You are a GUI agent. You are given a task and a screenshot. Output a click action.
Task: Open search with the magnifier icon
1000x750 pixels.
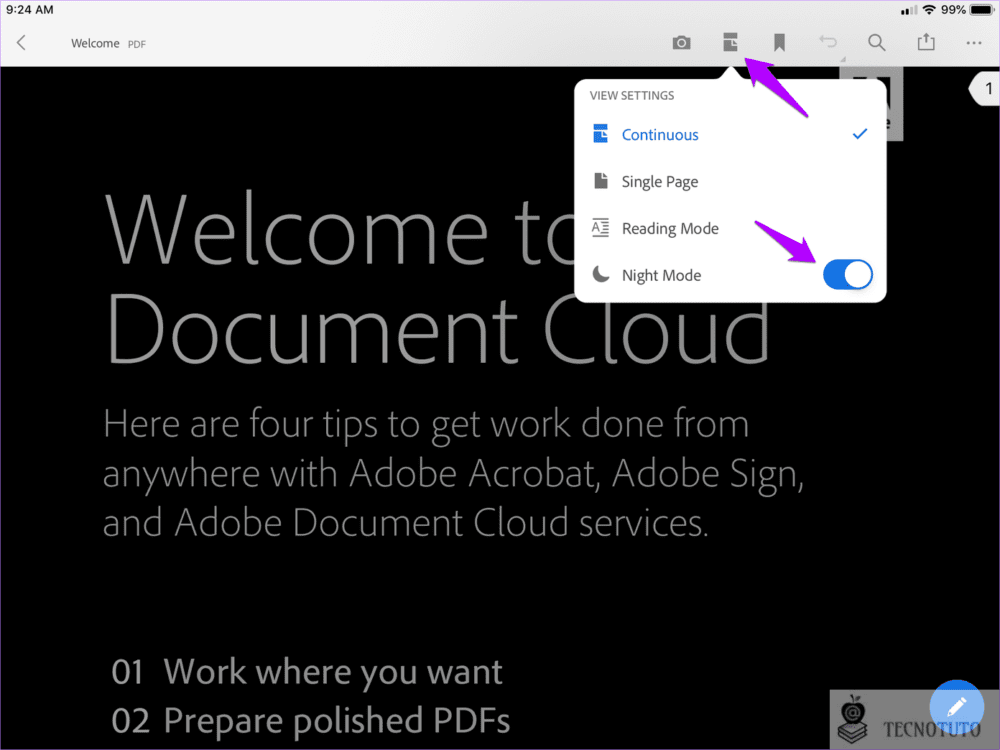click(x=877, y=43)
